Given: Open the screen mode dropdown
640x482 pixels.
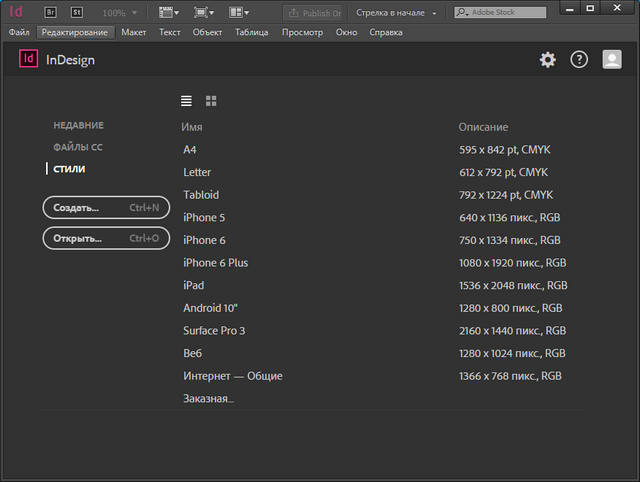Looking at the screenshot, I should (x=204, y=13).
